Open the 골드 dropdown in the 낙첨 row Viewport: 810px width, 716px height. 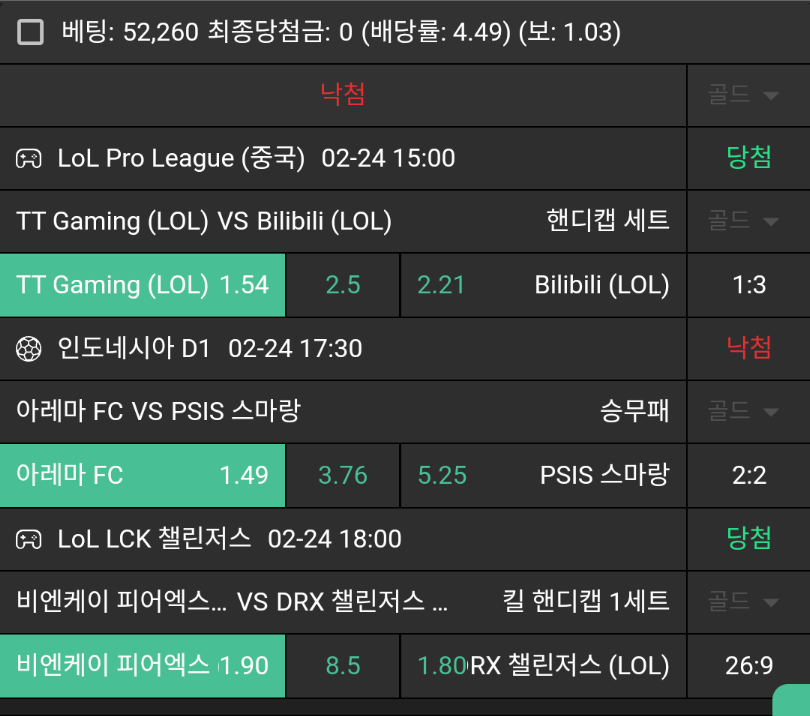pos(743,95)
